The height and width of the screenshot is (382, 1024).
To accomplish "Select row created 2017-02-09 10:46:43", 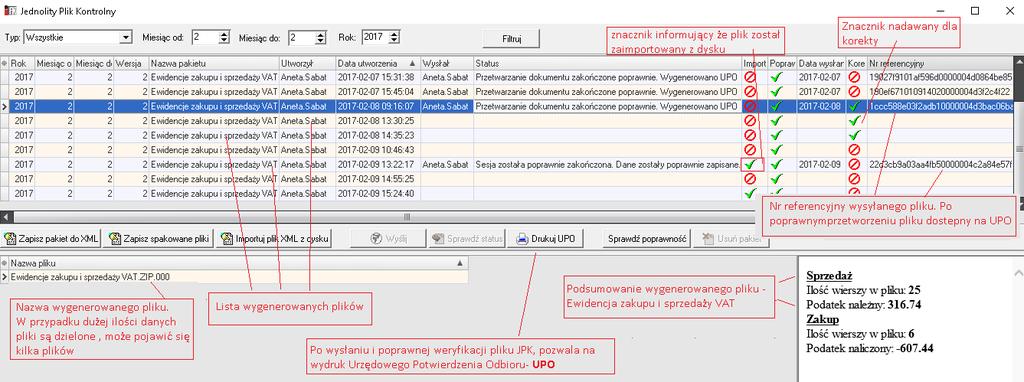I will [x=507, y=150].
